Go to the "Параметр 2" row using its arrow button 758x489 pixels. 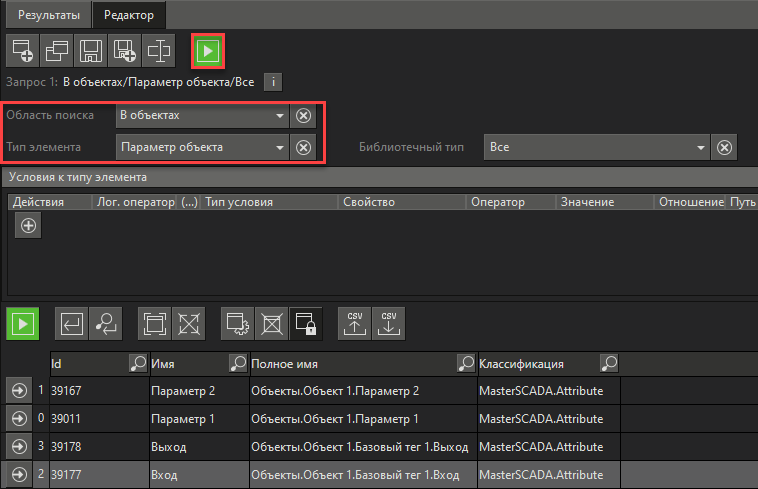pos(17,390)
